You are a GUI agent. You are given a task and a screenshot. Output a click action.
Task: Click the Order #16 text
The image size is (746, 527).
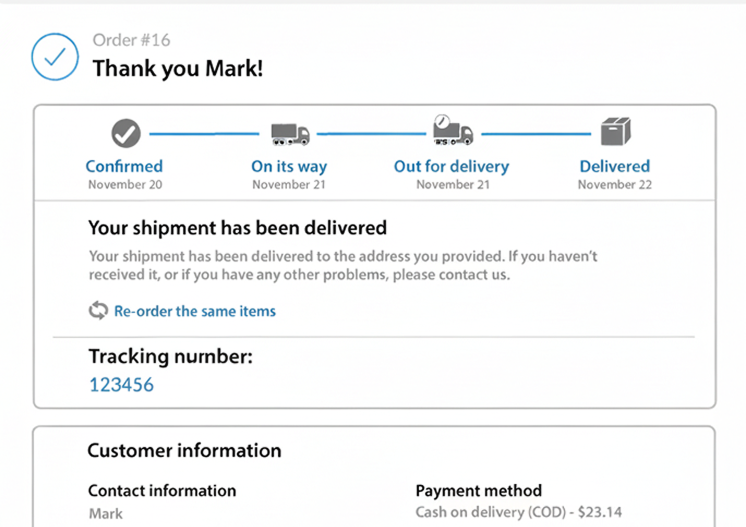point(131,40)
